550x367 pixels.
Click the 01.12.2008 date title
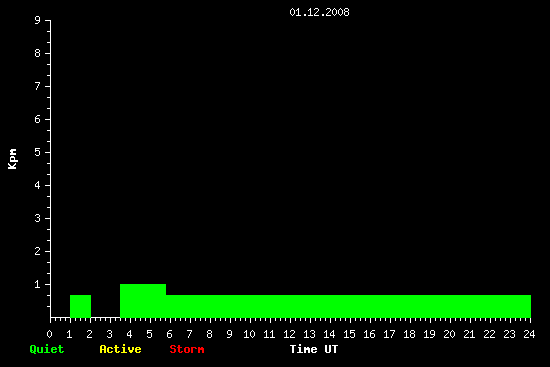[x=319, y=12]
